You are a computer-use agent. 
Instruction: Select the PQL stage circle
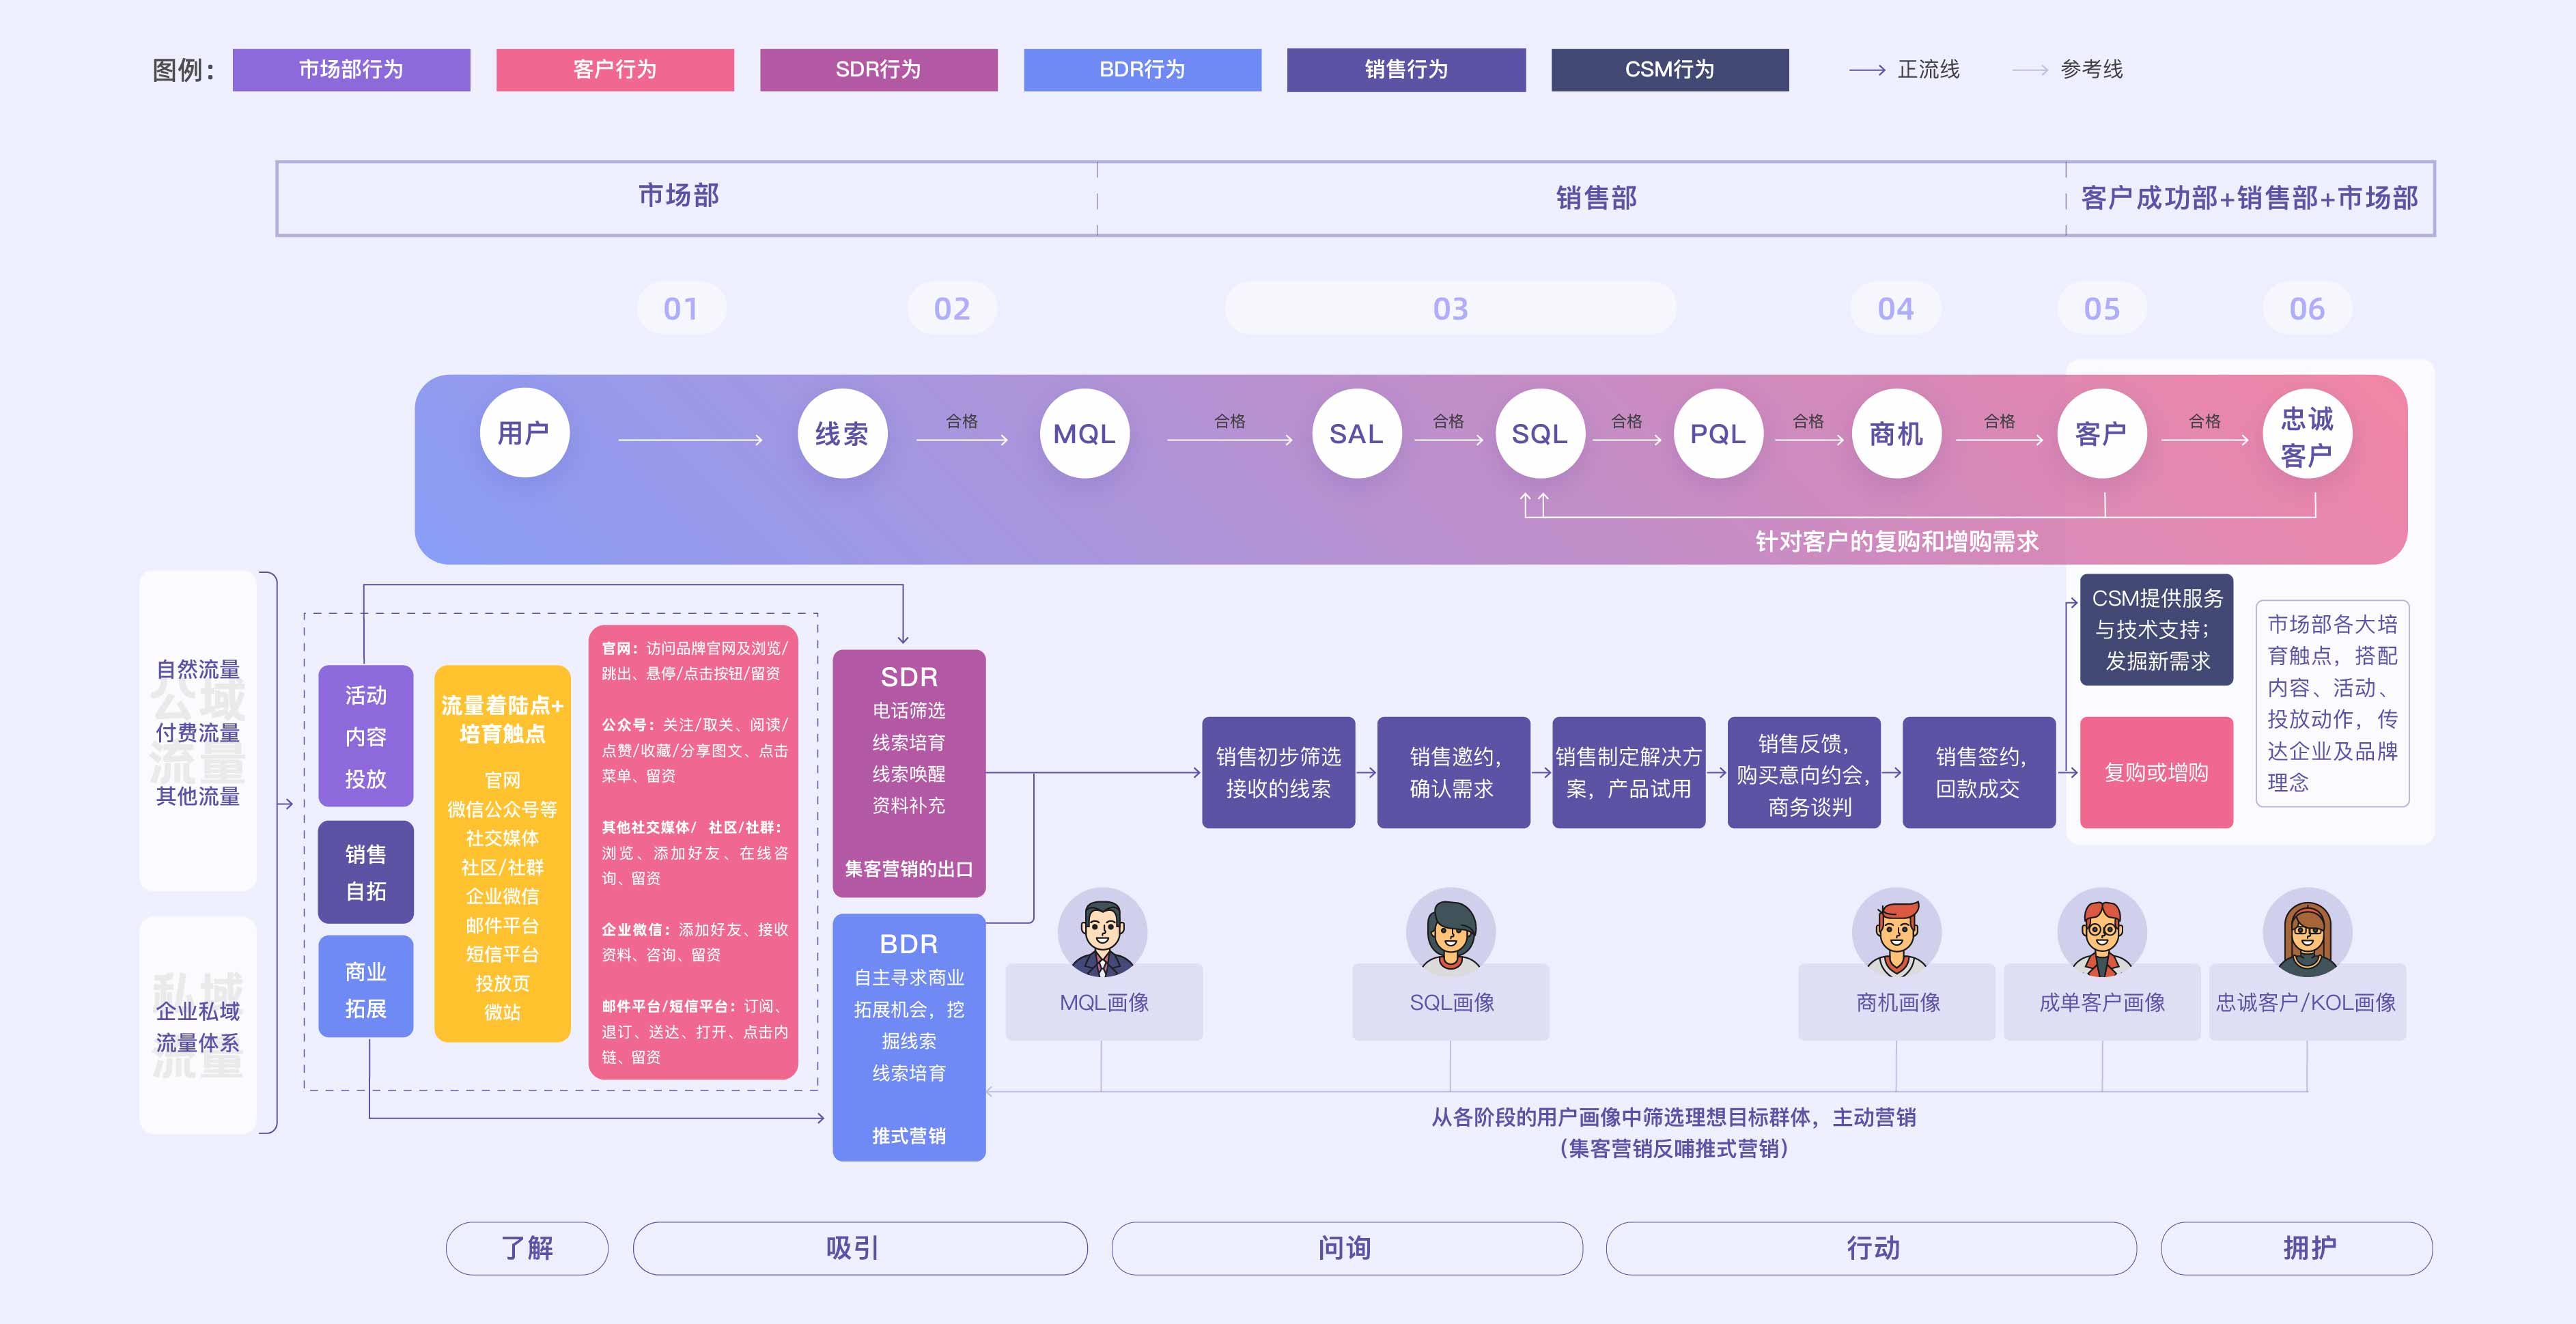coord(1718,434)
